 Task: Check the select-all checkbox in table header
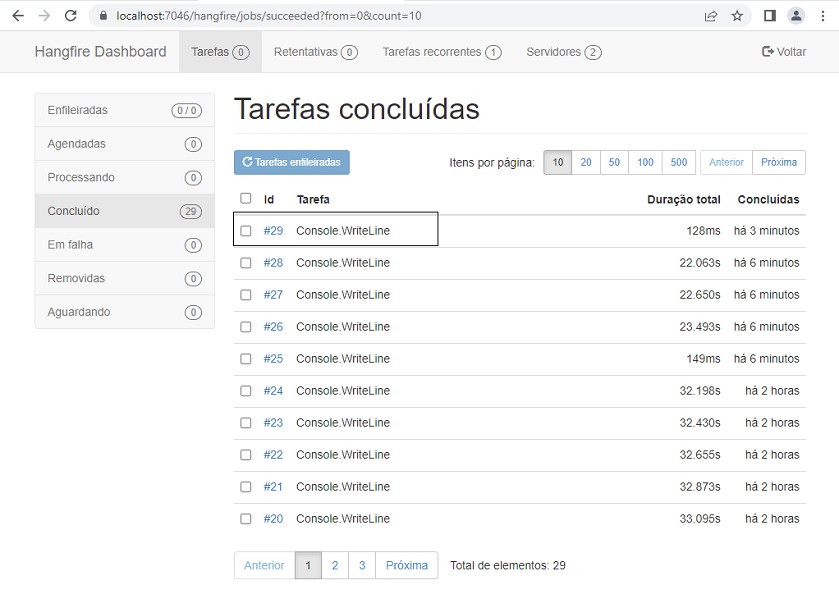pyautogui.click(x=246, y=199)
